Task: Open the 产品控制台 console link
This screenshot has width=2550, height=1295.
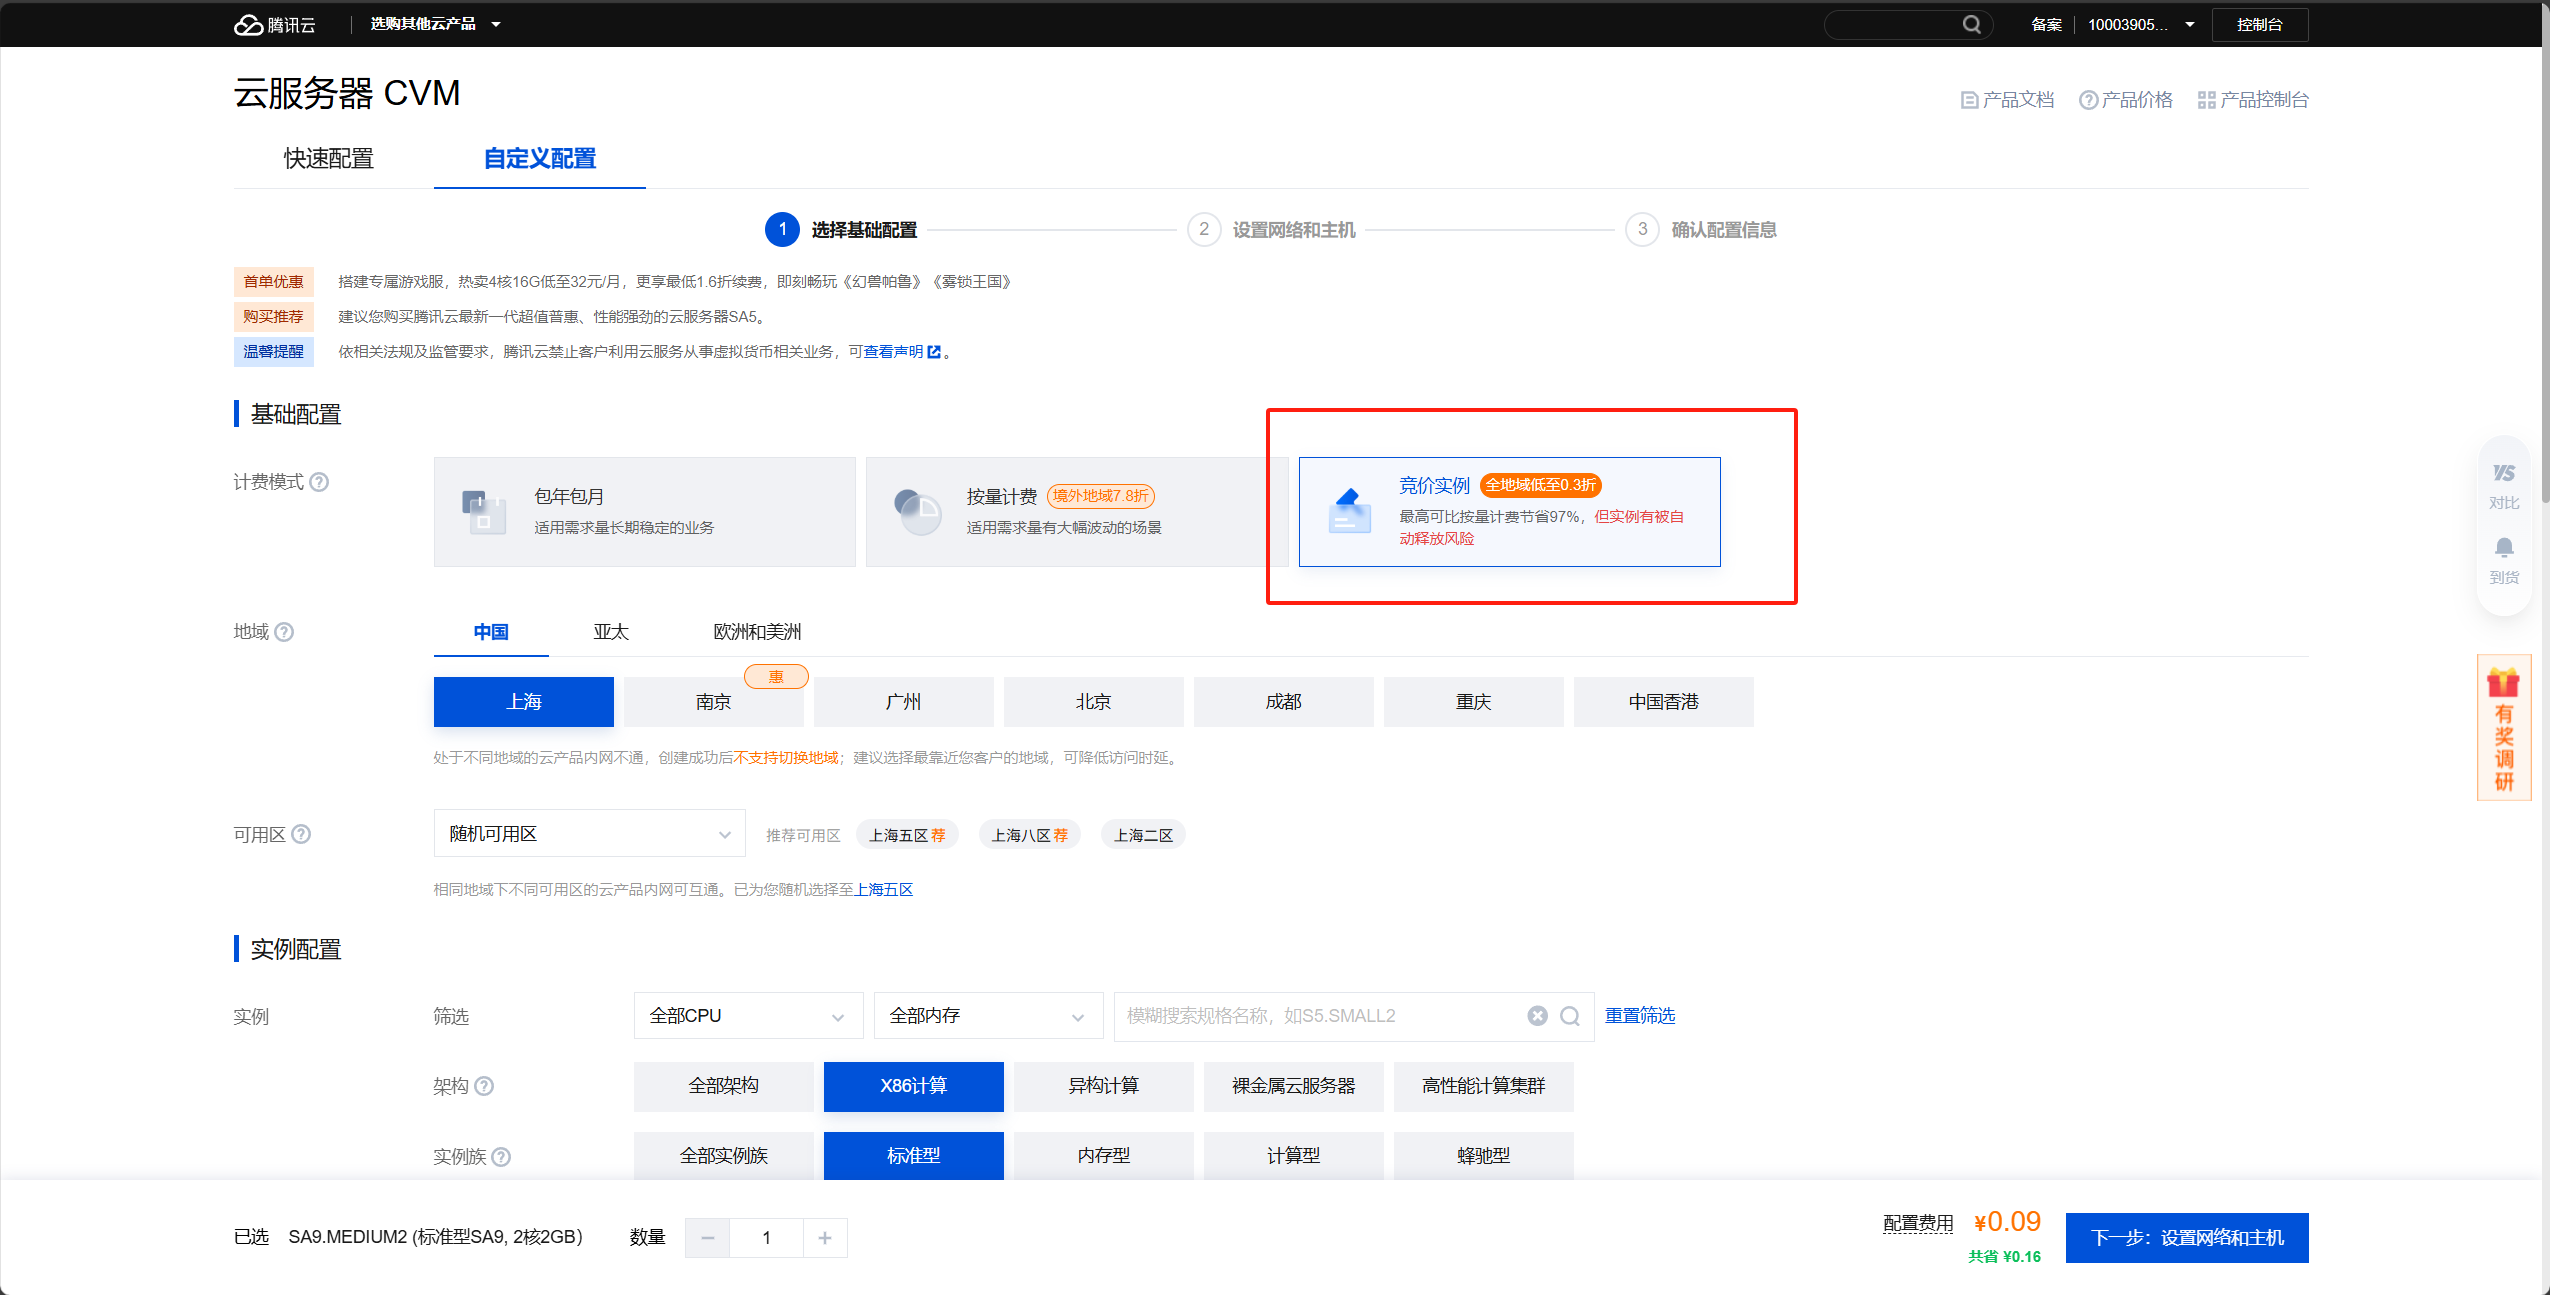Action: (2252, 100)
